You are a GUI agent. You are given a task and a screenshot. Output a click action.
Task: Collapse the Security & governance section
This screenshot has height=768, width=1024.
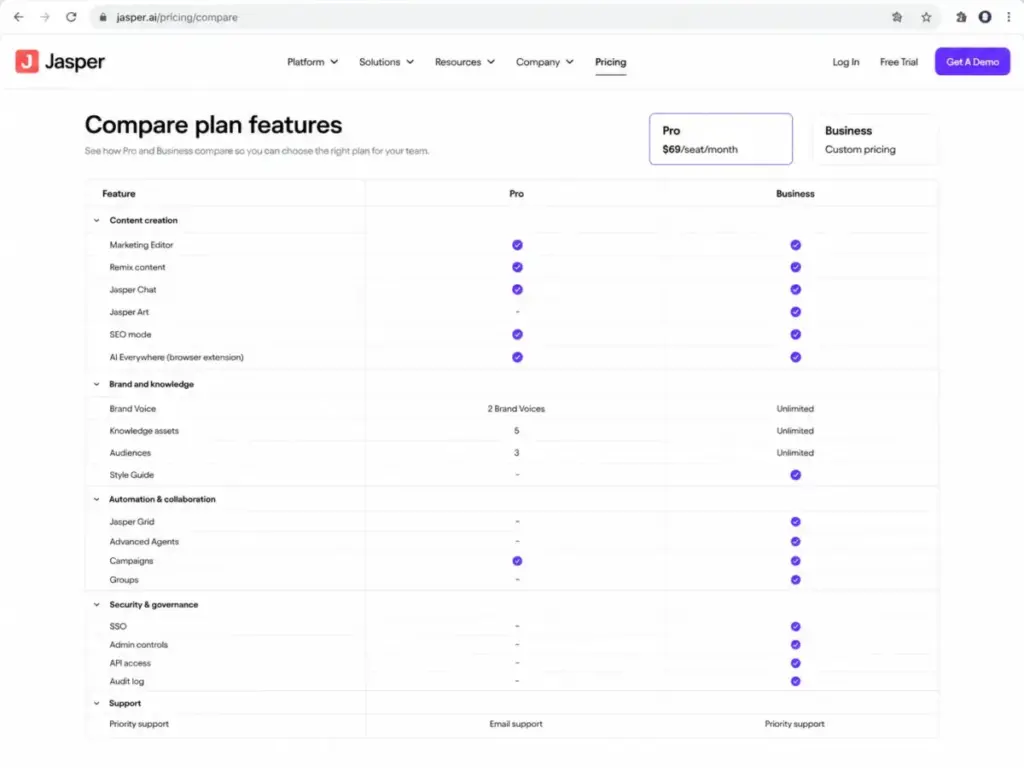tap(97, 605)
